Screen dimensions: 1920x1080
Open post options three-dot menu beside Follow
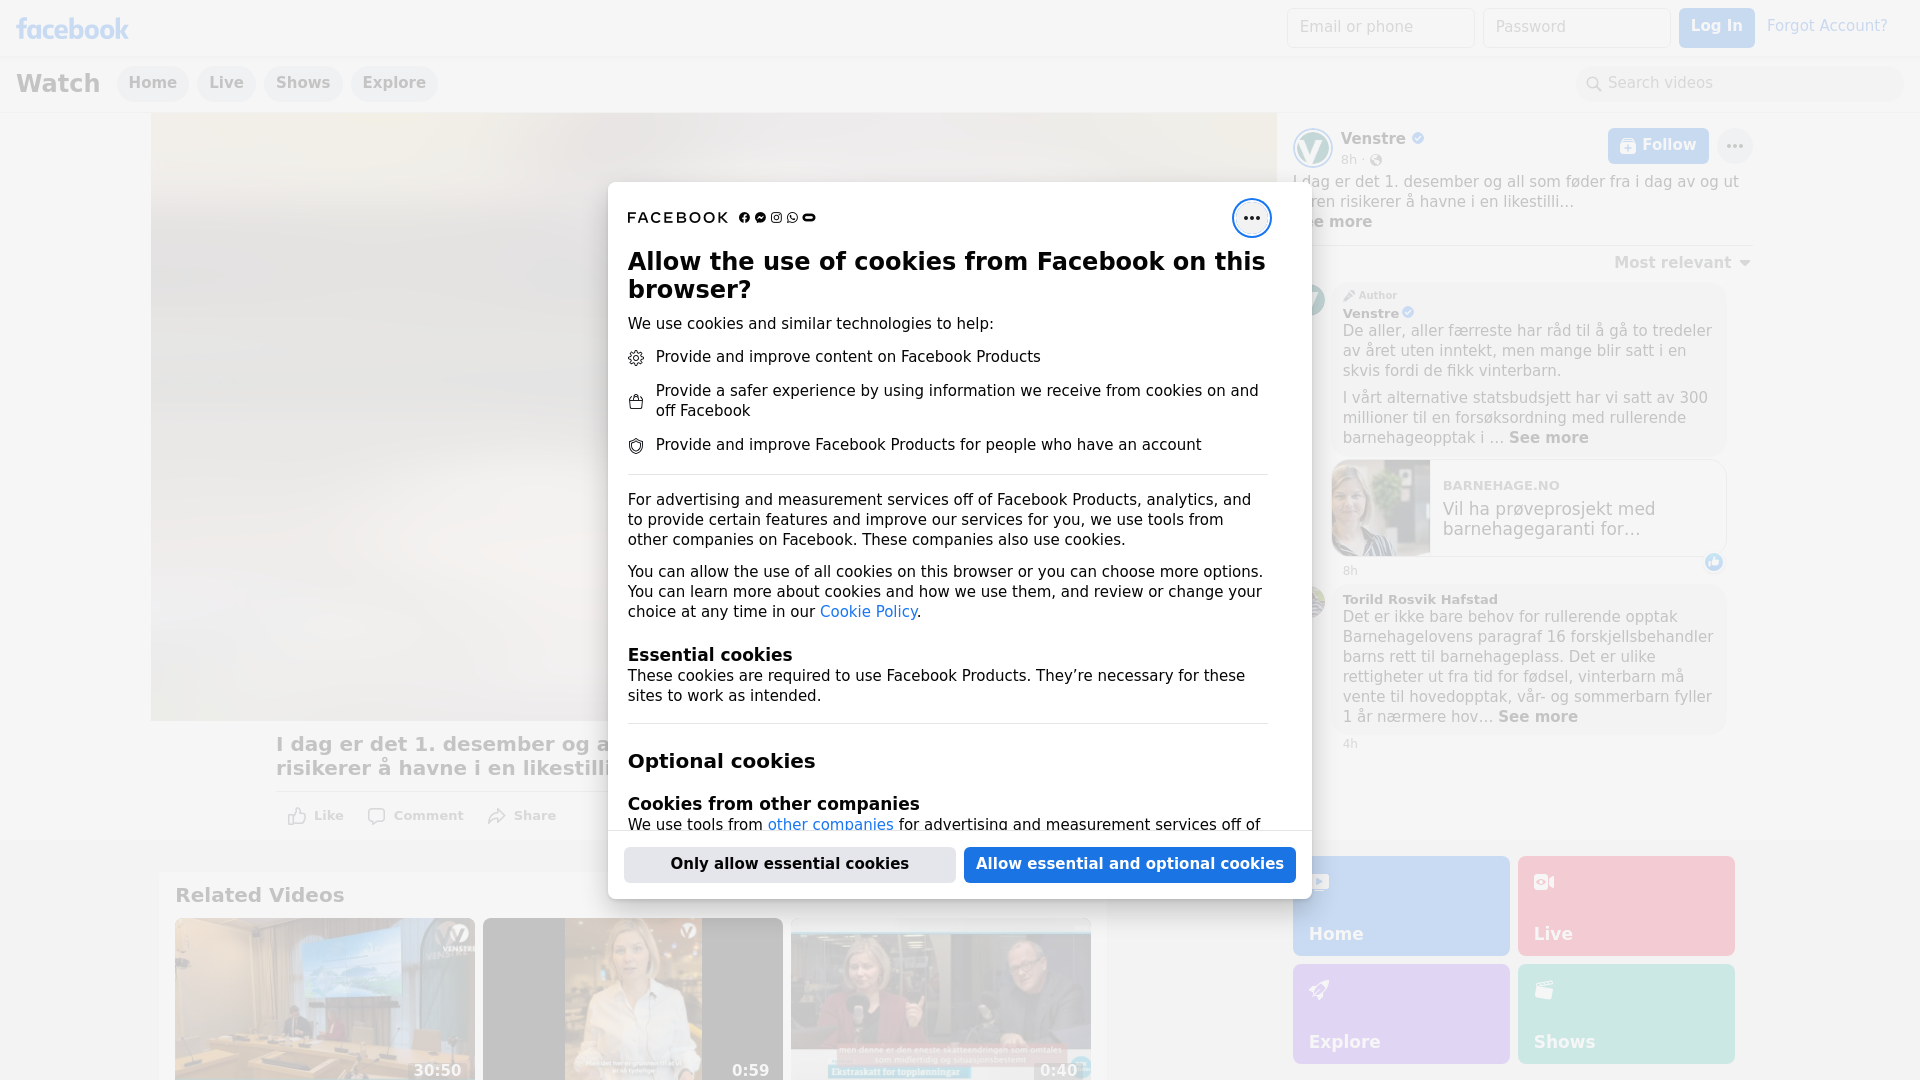click(1734, 146)
